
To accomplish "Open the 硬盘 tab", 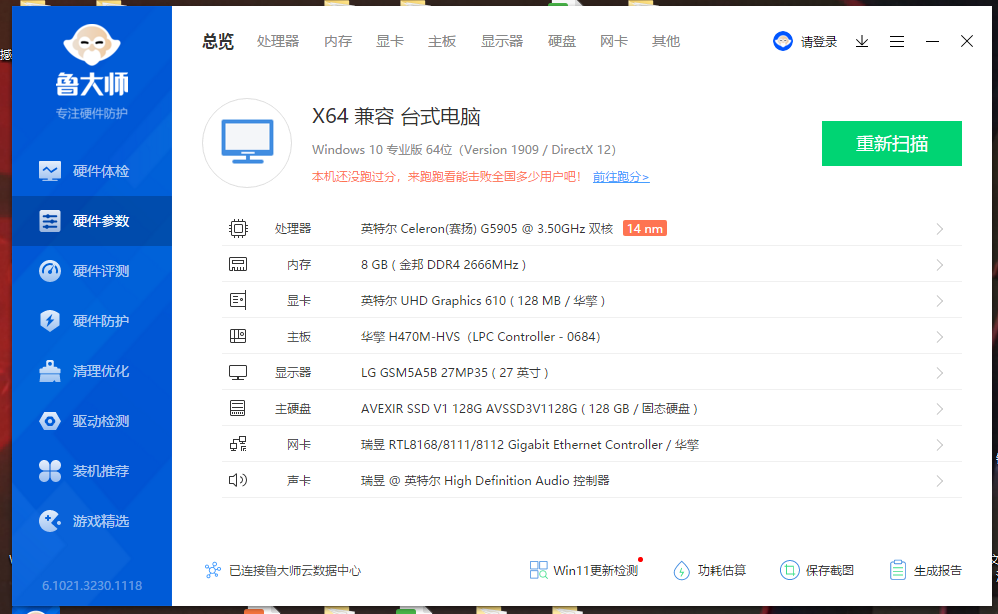I will click(562, 41).
